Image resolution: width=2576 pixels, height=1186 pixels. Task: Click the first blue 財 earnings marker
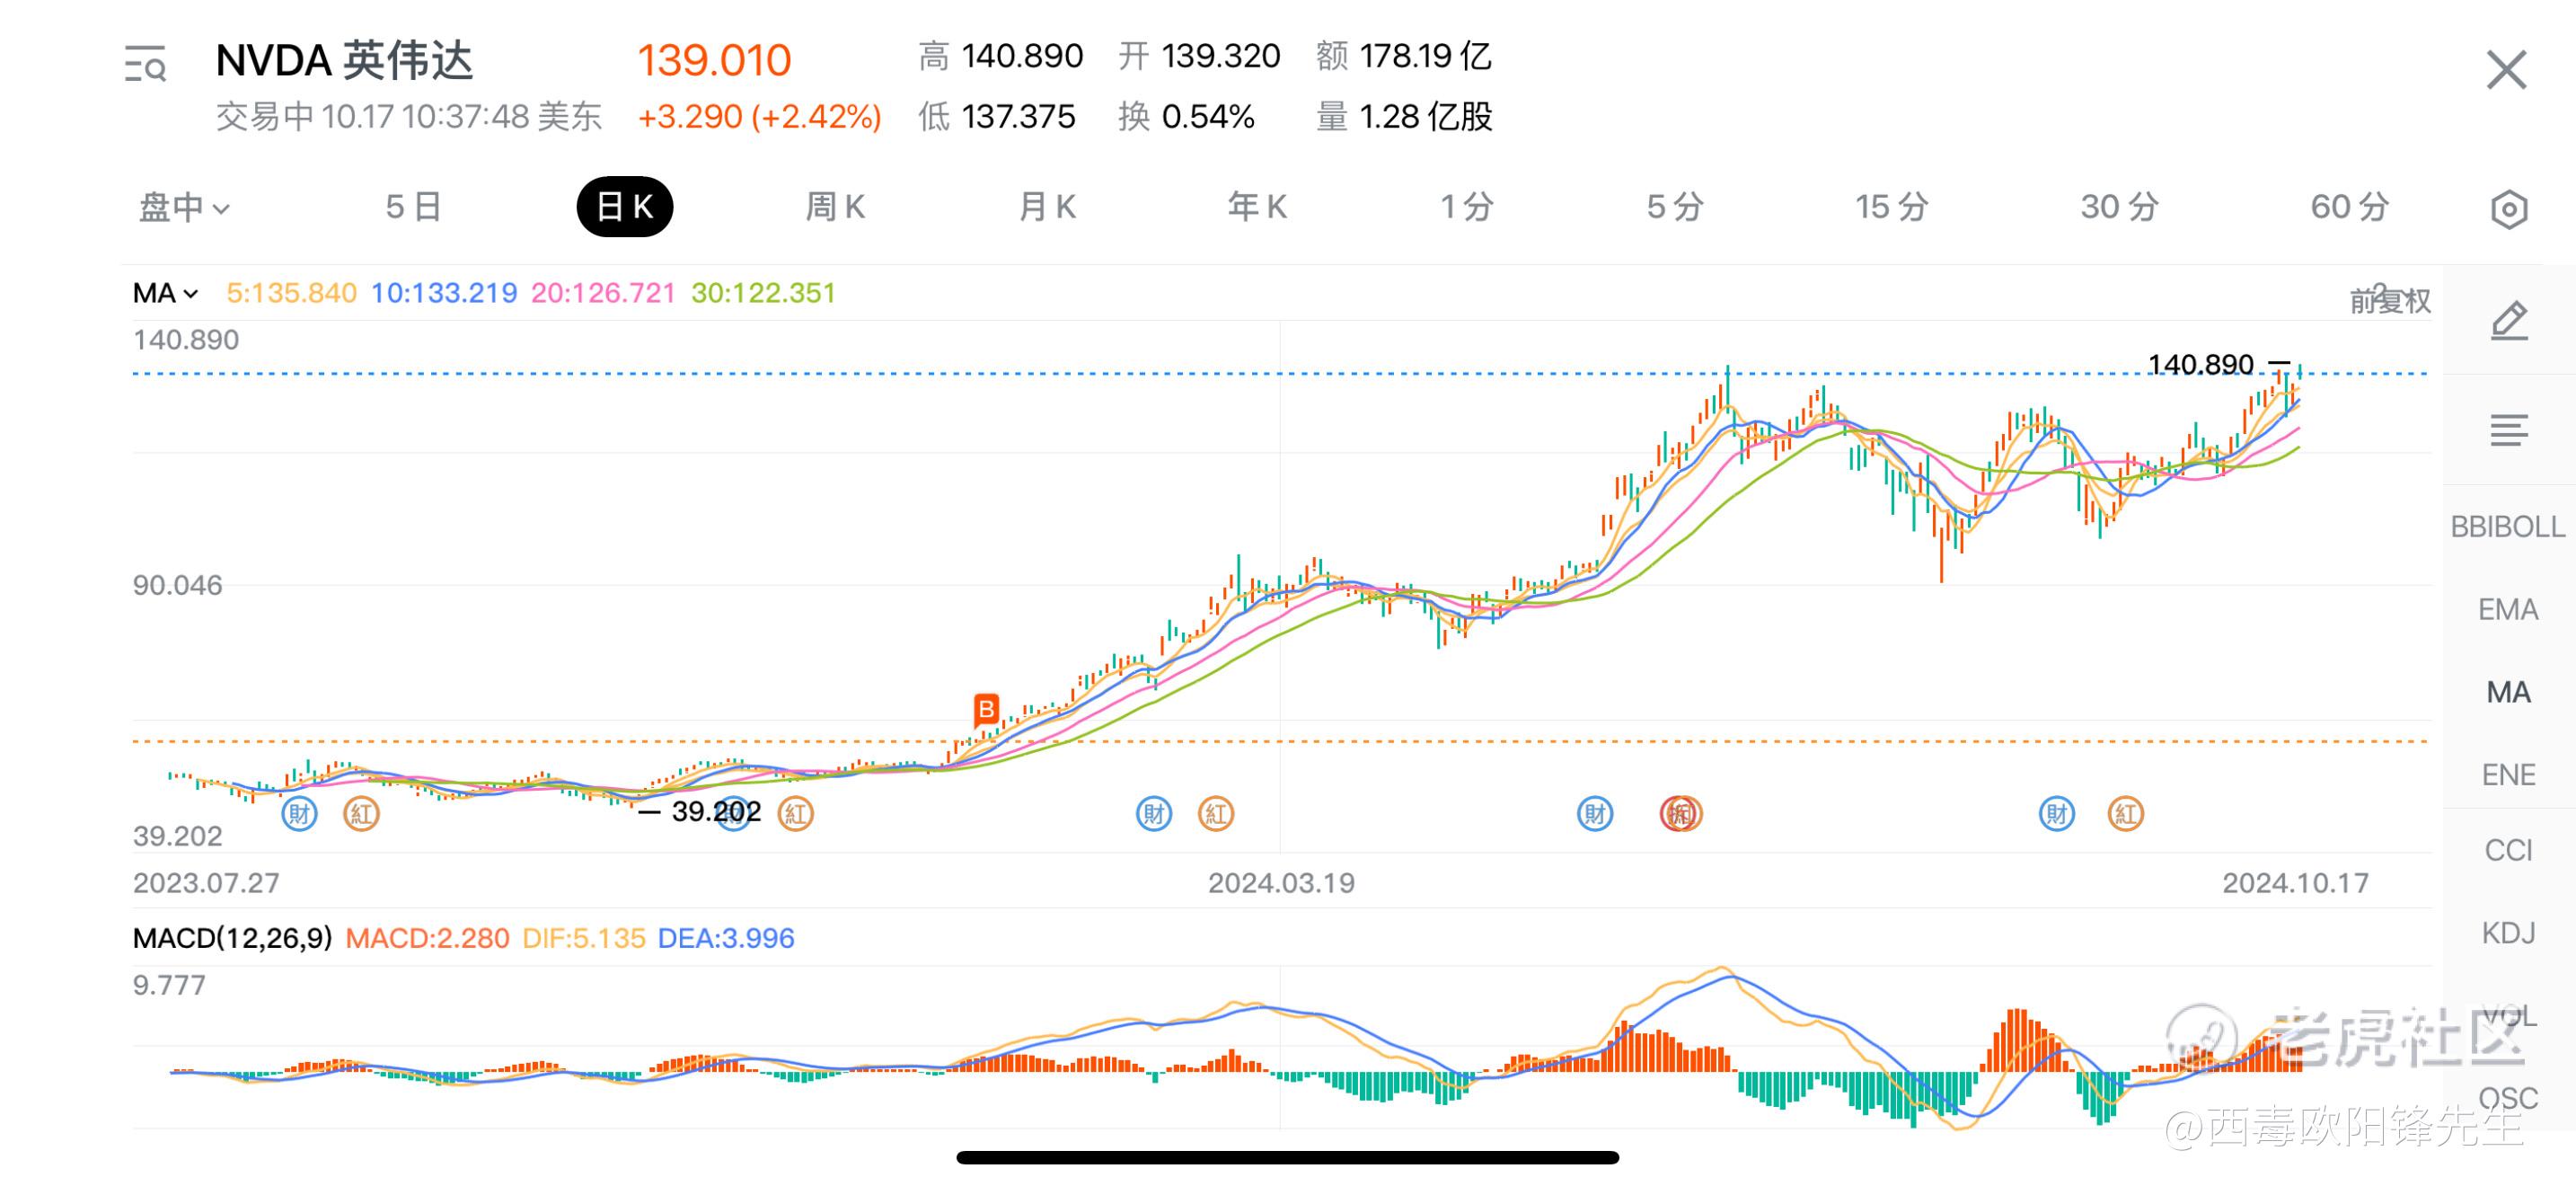click(x=299, y=813)
